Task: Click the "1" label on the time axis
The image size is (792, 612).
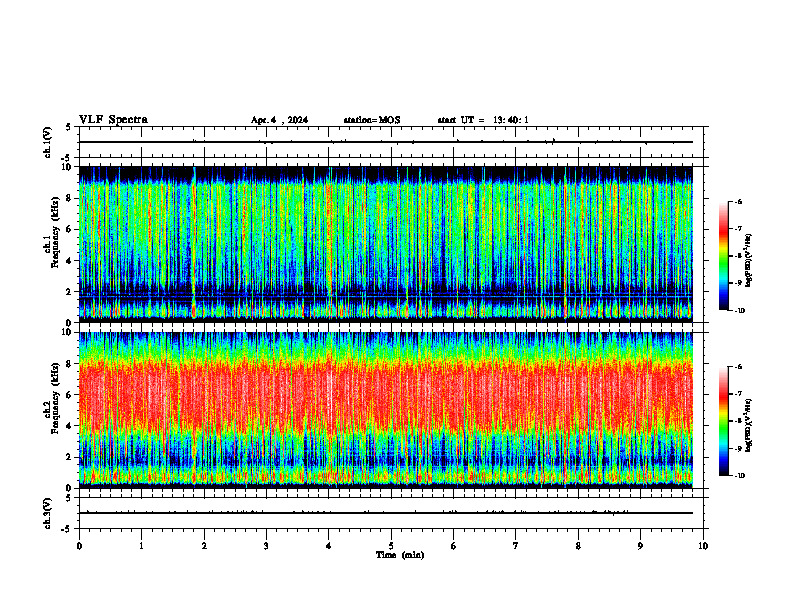Action: (x=141, y=546)
